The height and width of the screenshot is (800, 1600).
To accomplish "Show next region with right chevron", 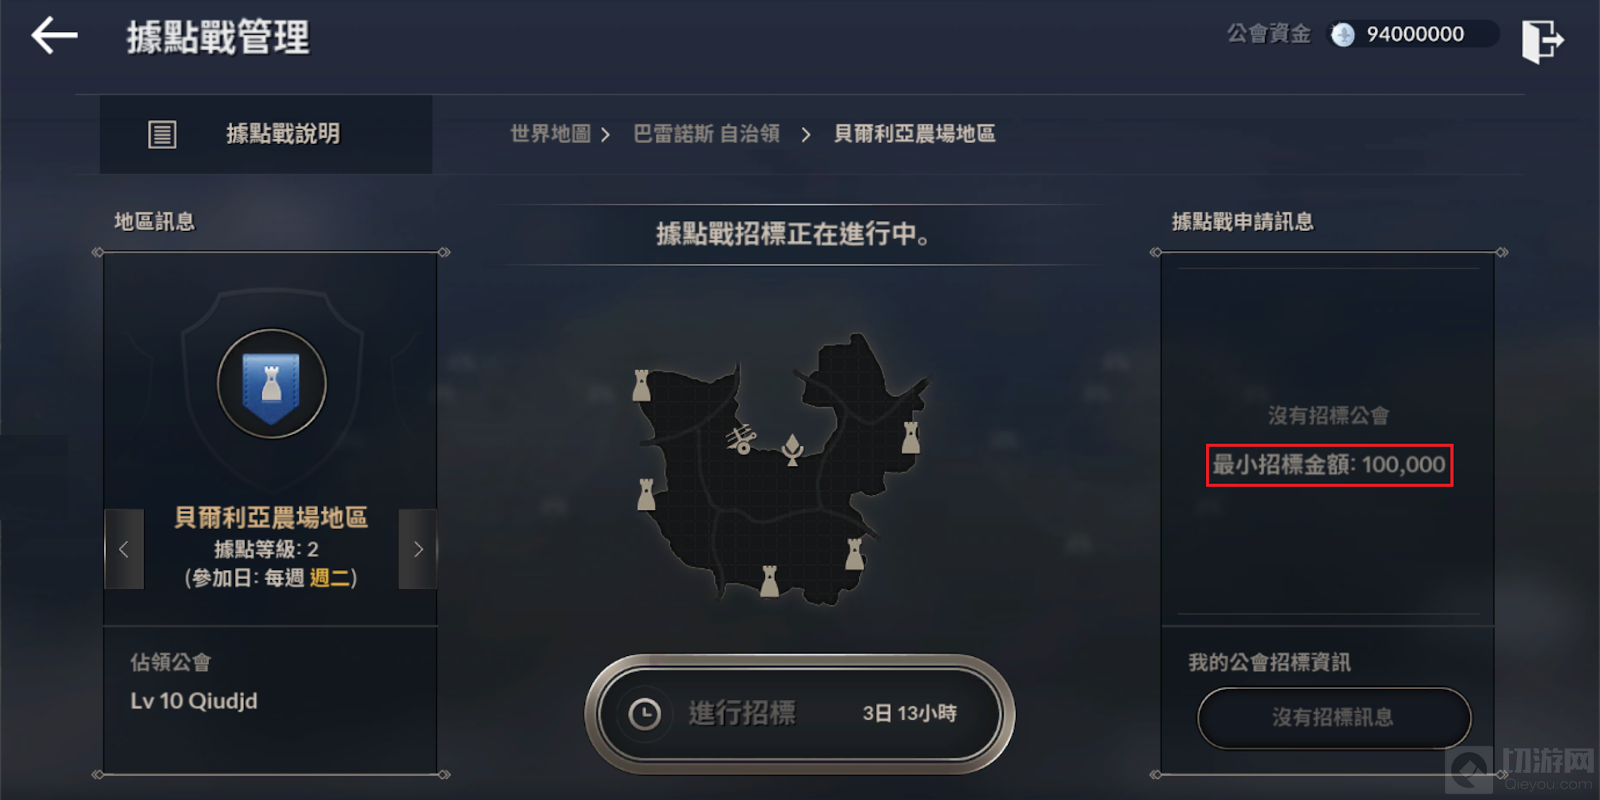I will click(418, 549).
